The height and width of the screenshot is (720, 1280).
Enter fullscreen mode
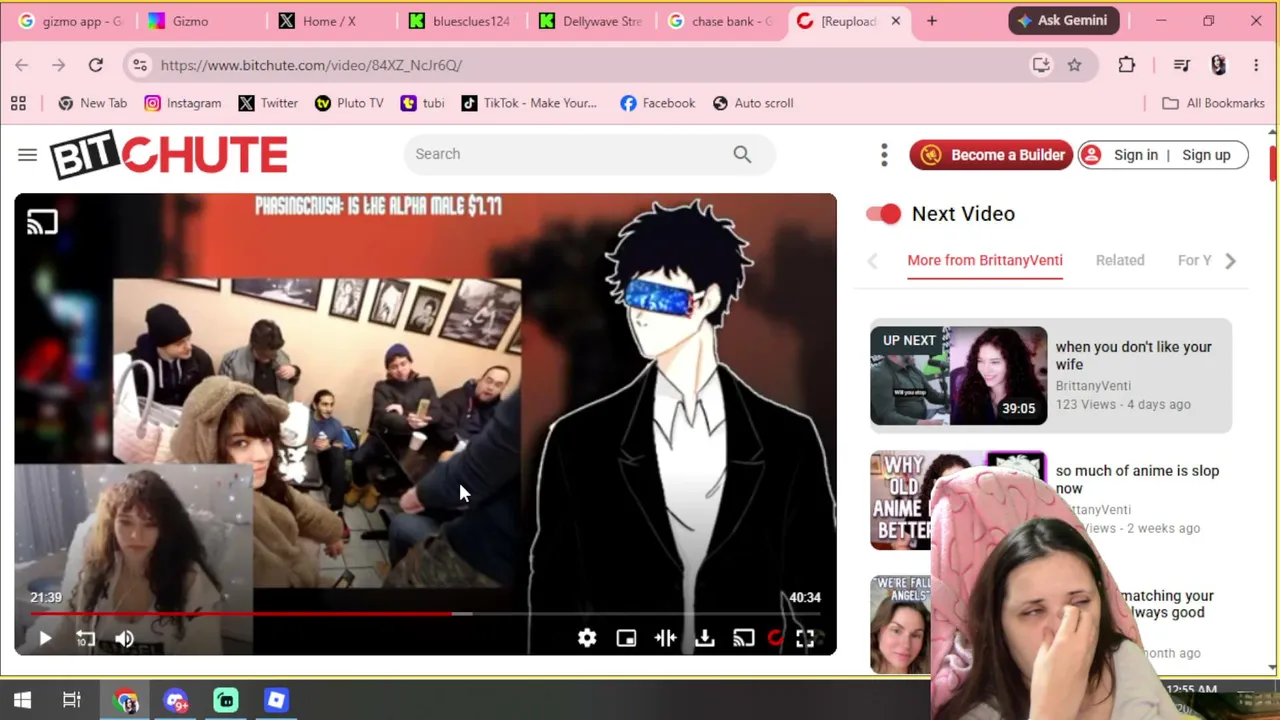pos(805,638)
